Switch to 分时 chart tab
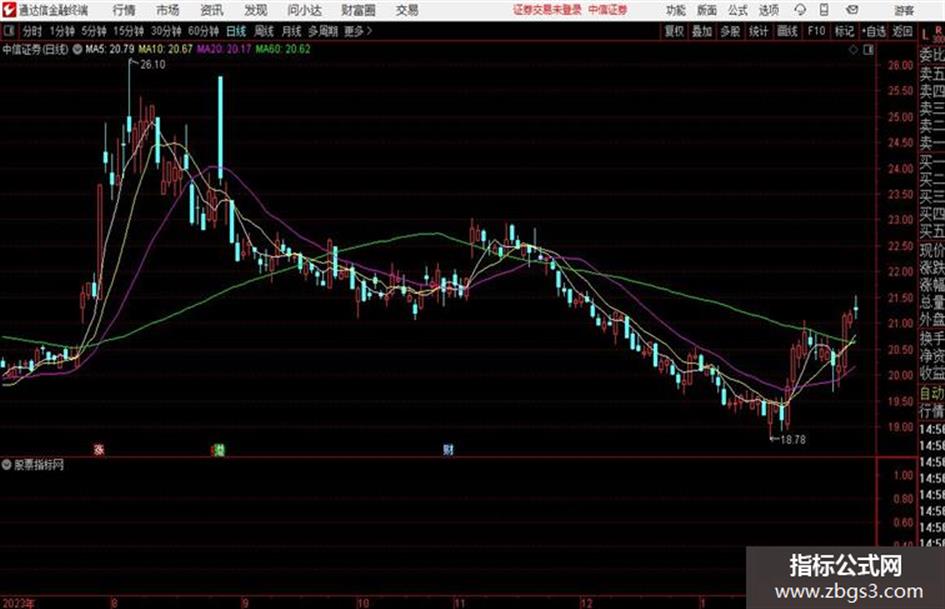 32,31
